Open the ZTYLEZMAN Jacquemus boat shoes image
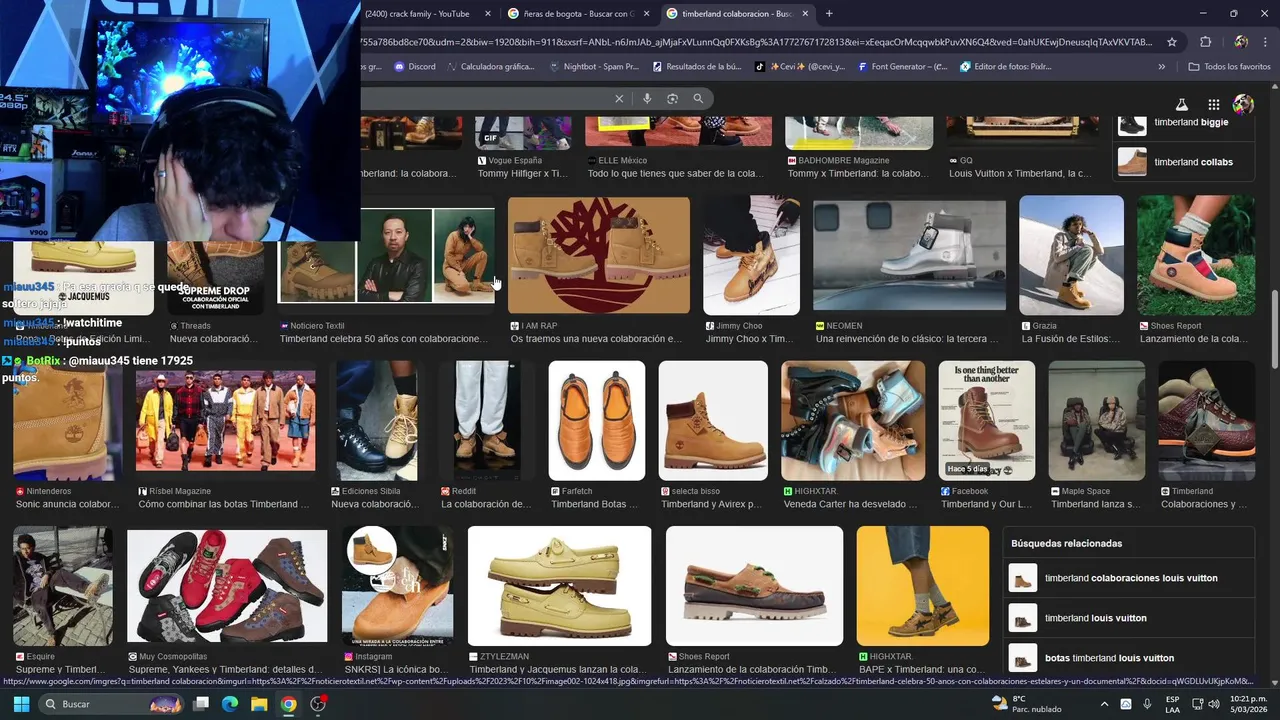The height and width of the screenshot is (720, 1280). [560, 586]
